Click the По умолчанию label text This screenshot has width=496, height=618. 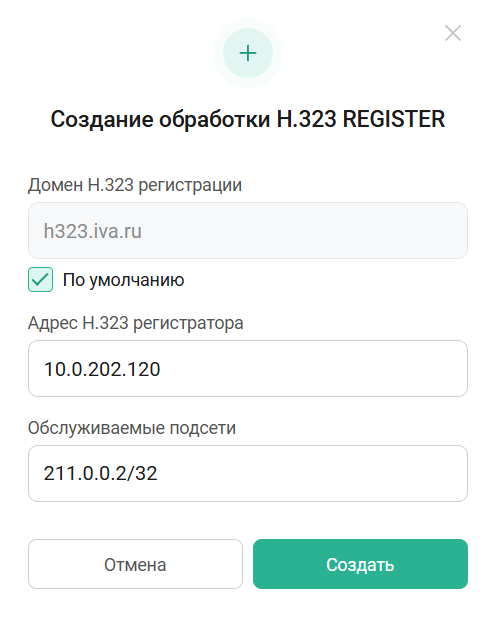(x=123, y=280)
